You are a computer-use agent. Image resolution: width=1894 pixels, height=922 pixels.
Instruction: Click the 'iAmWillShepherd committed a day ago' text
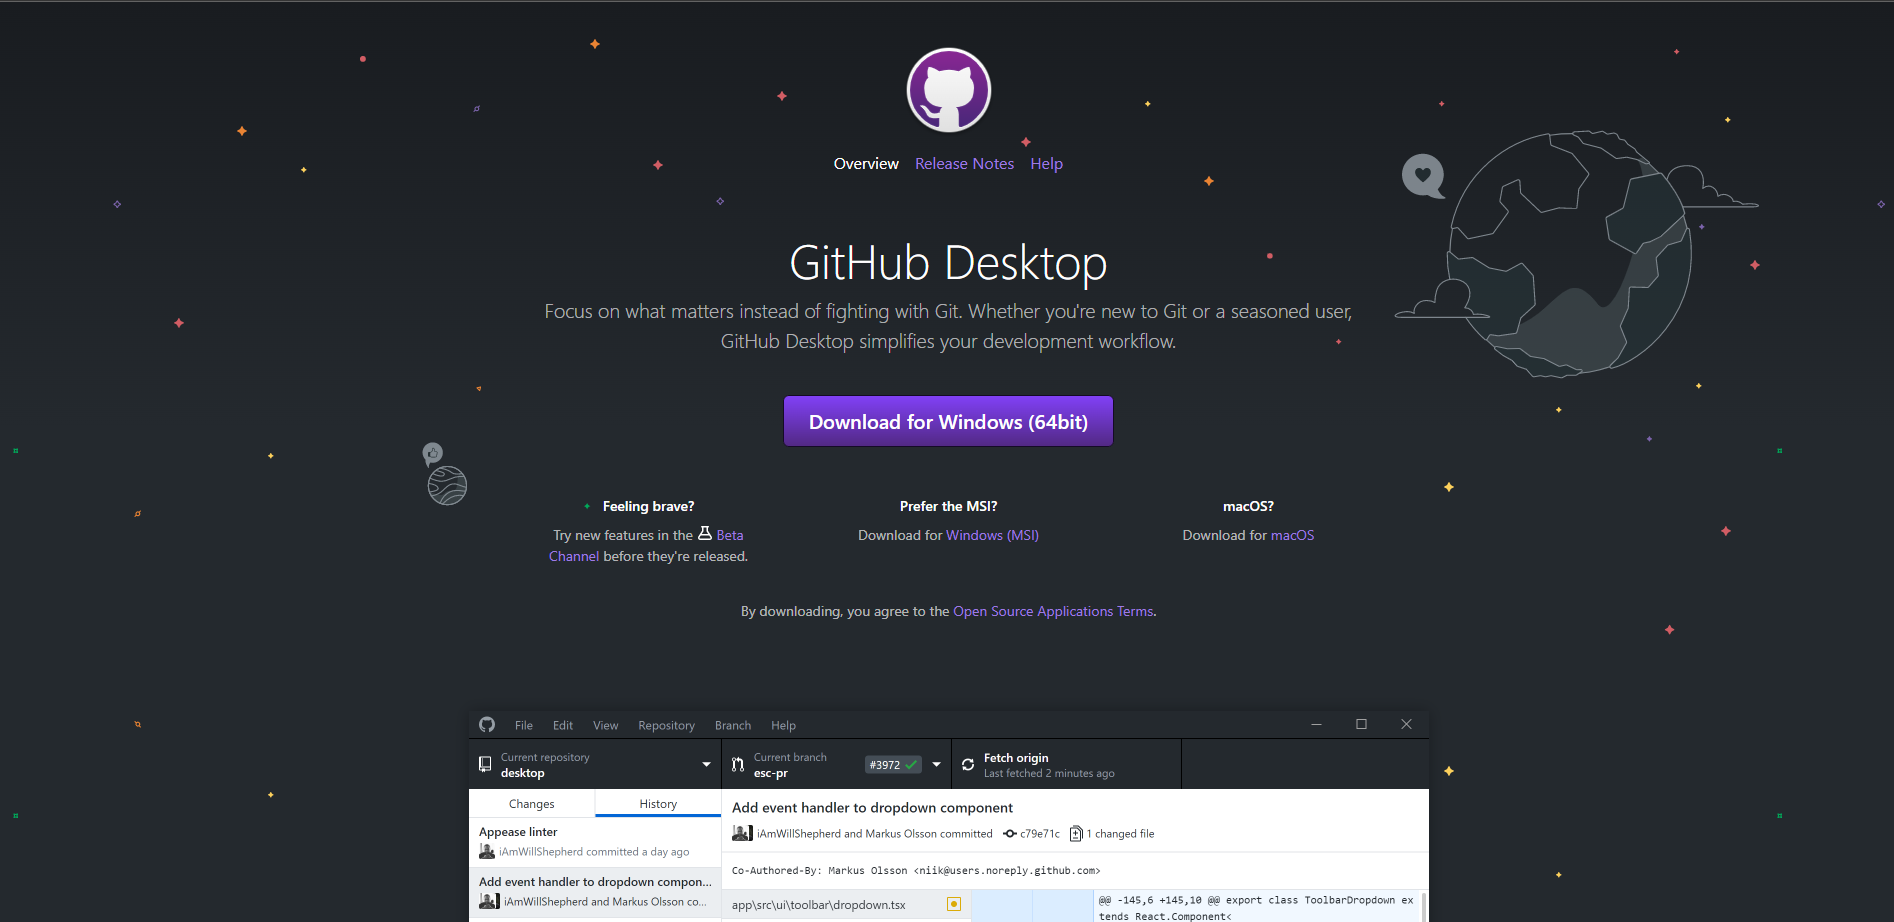(x=594, y=852)
